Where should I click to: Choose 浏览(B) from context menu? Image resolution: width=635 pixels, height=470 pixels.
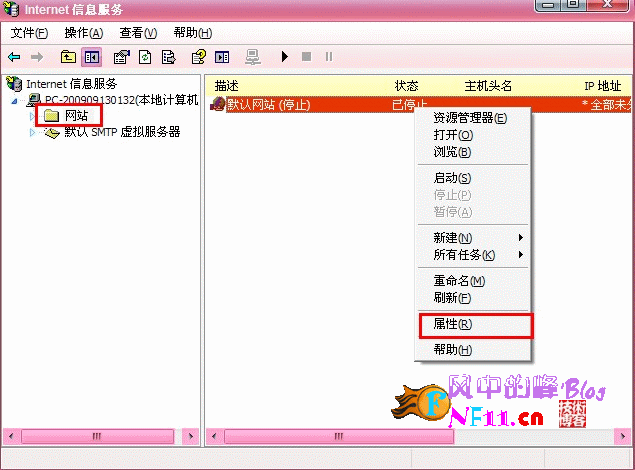tap(473, 152)
